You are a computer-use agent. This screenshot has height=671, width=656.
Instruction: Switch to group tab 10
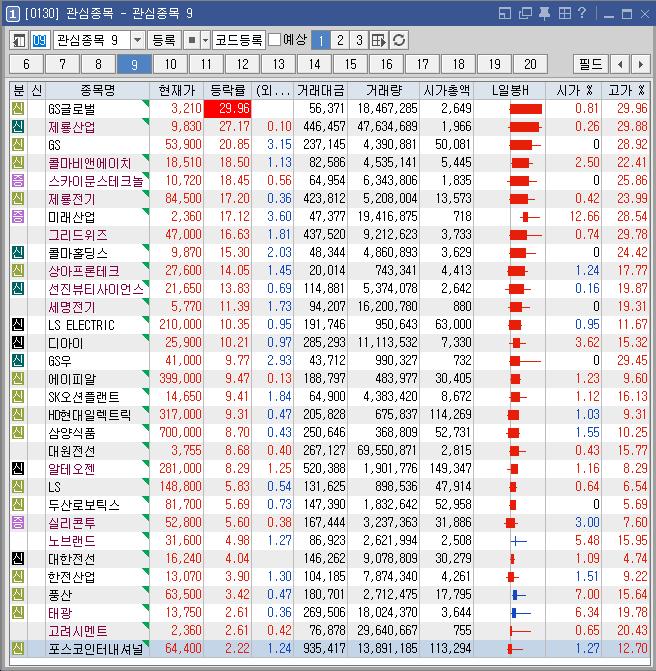click(170, 64)
